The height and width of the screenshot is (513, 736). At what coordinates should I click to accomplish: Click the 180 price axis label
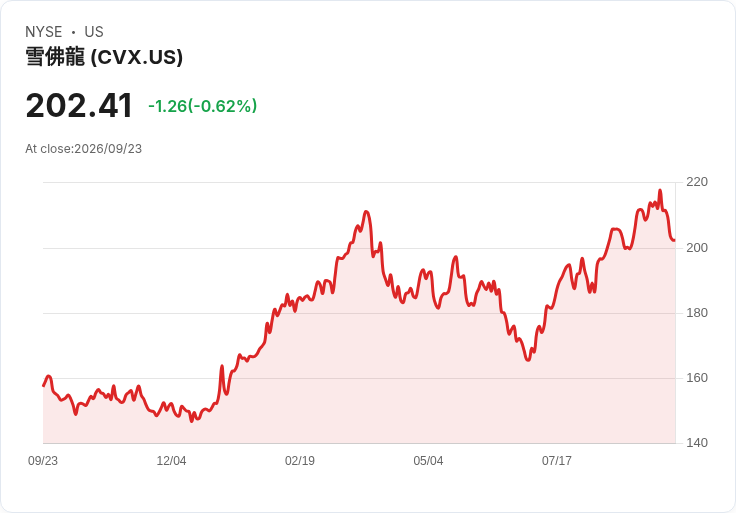pyautogui.click(x=697, y=313)
